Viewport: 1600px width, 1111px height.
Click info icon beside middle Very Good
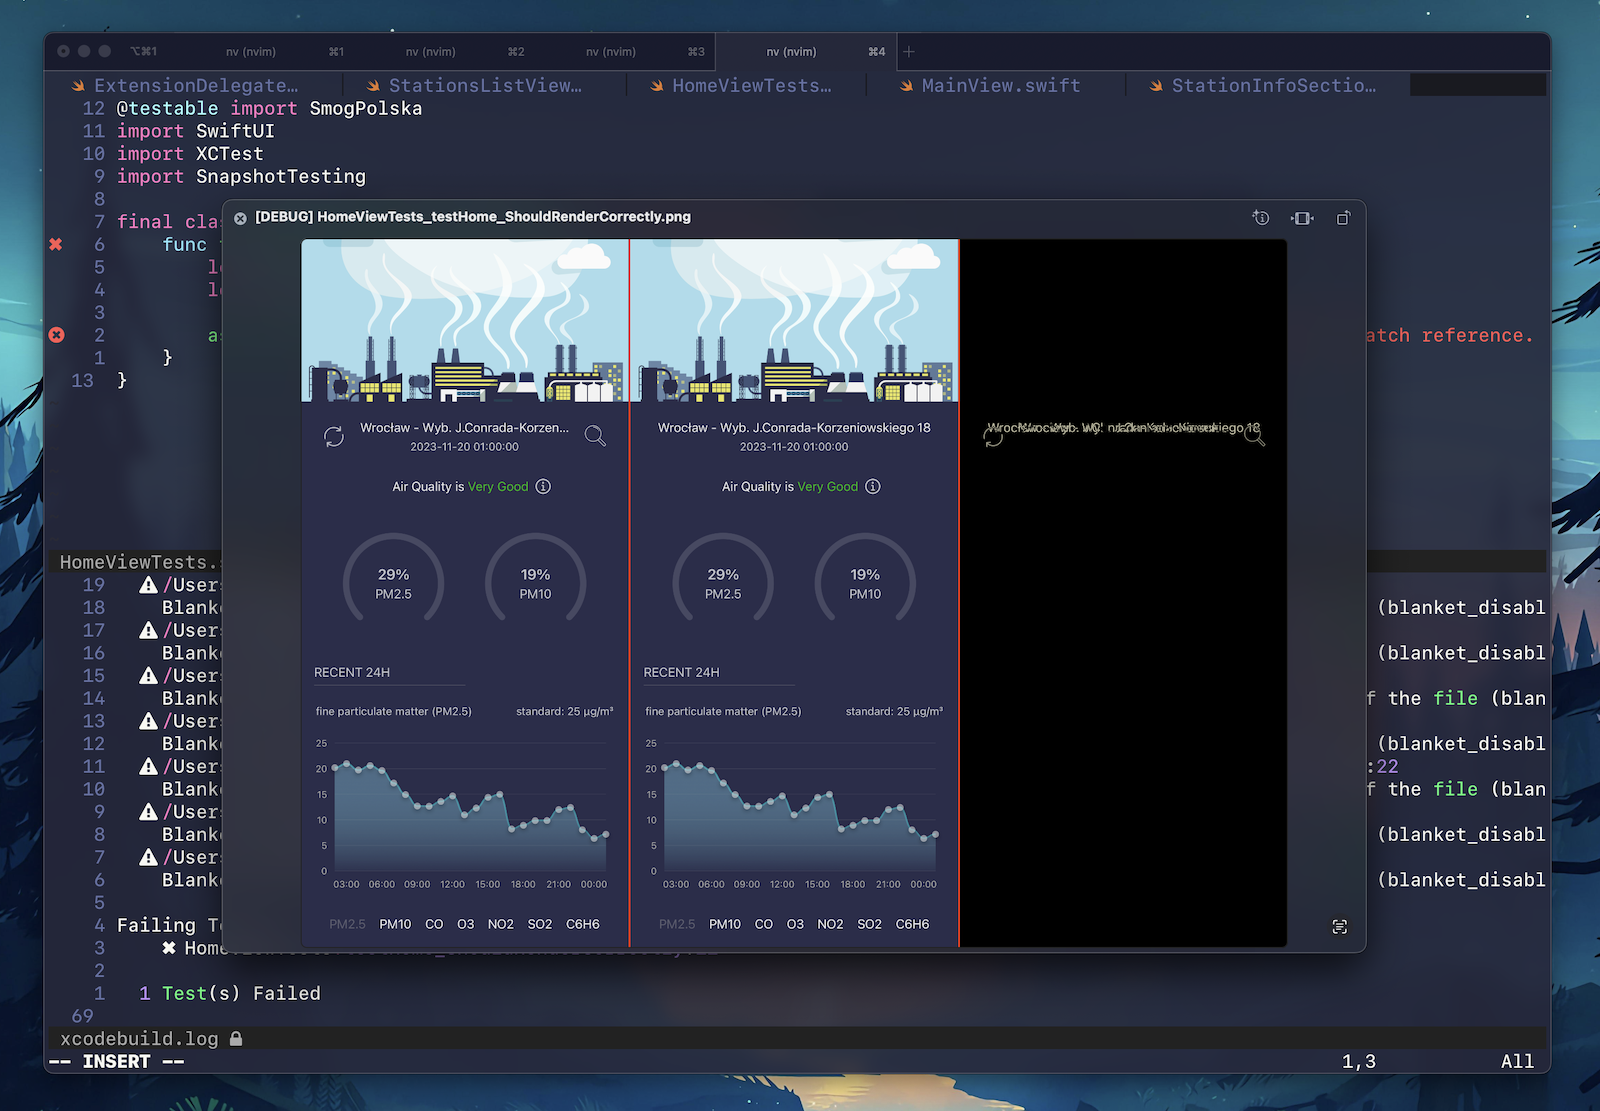click(x=873, y=487)
